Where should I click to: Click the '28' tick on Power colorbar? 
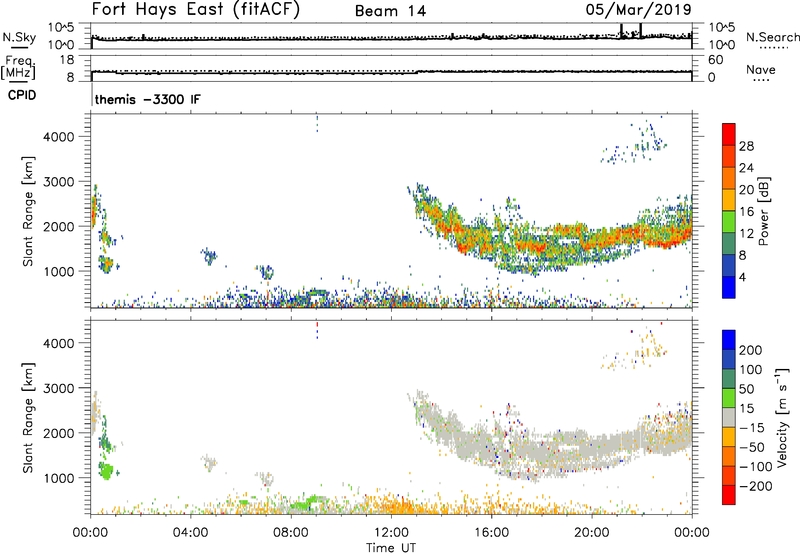pos(746,146)
